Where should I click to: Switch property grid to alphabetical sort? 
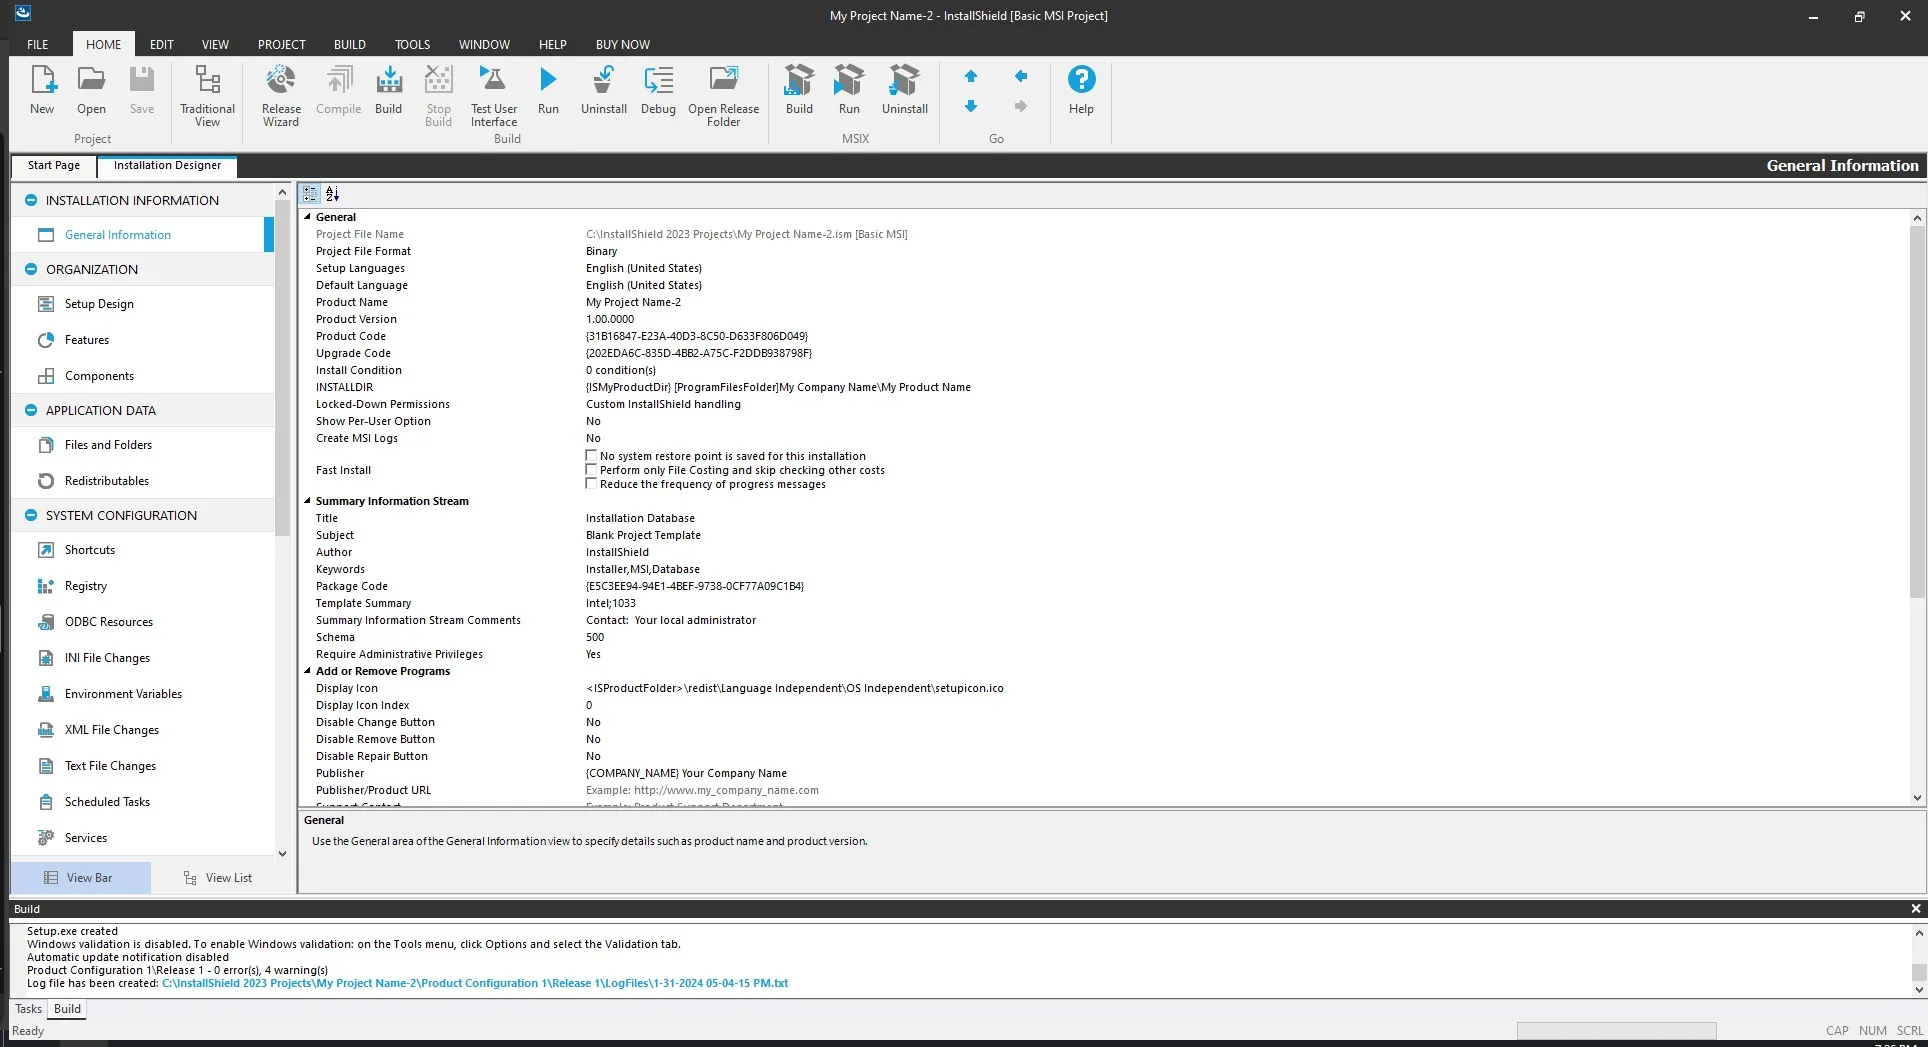(x=331, y=193)
